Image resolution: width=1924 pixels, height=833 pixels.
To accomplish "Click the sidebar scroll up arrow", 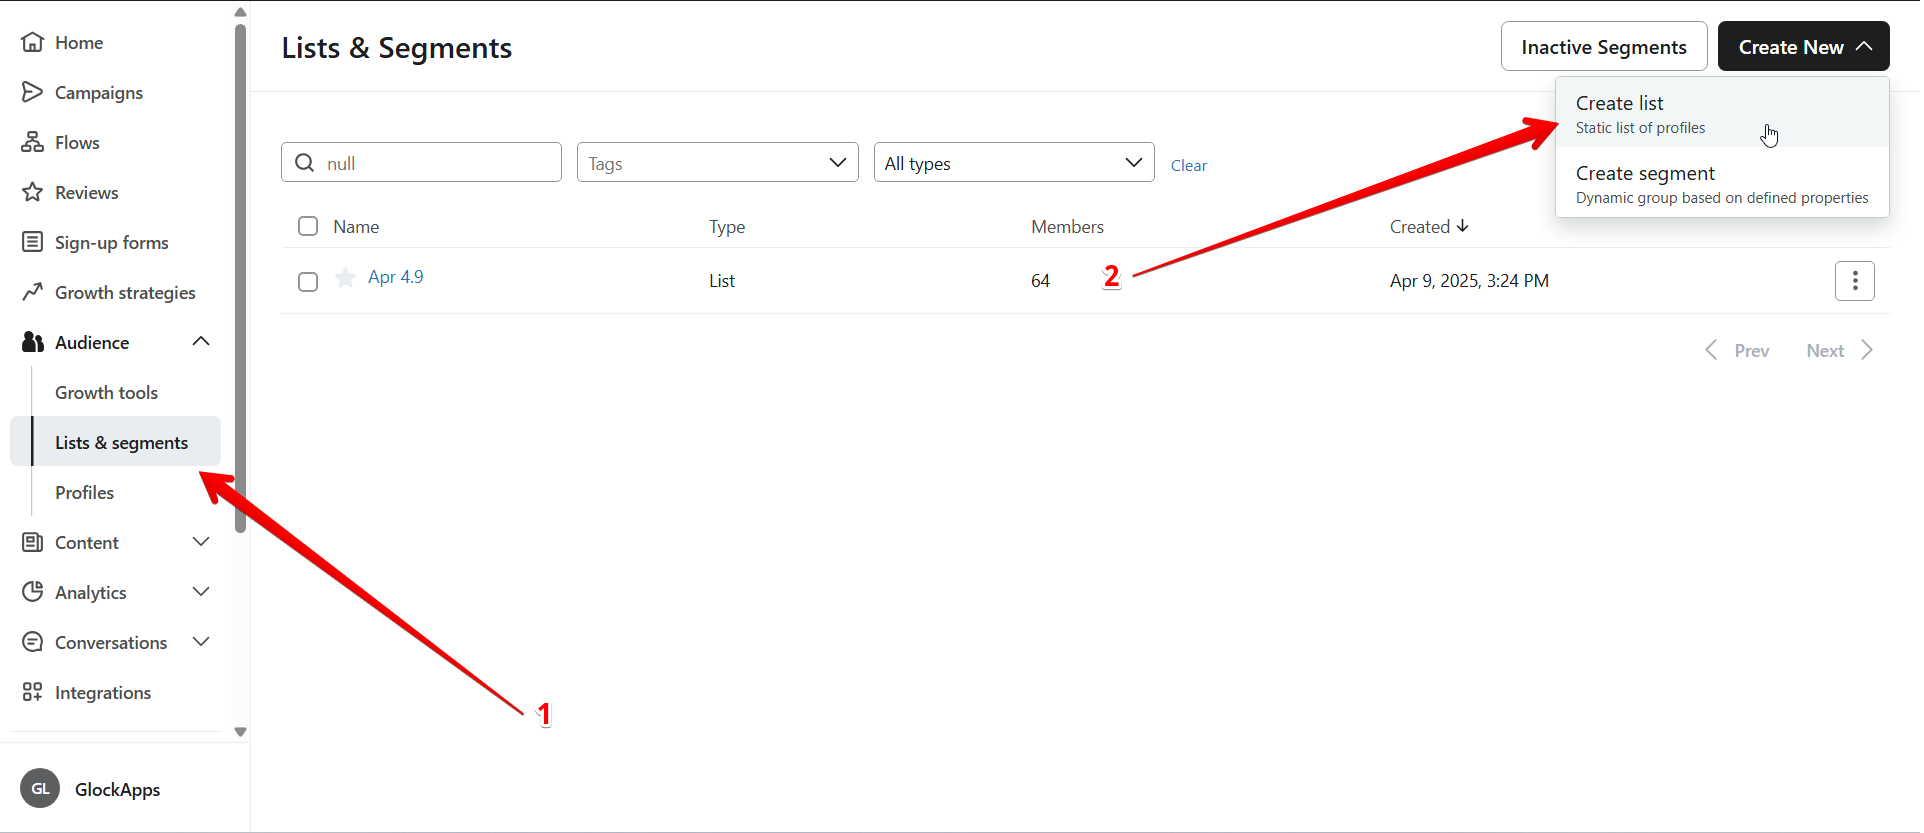I will click(240, 12).
